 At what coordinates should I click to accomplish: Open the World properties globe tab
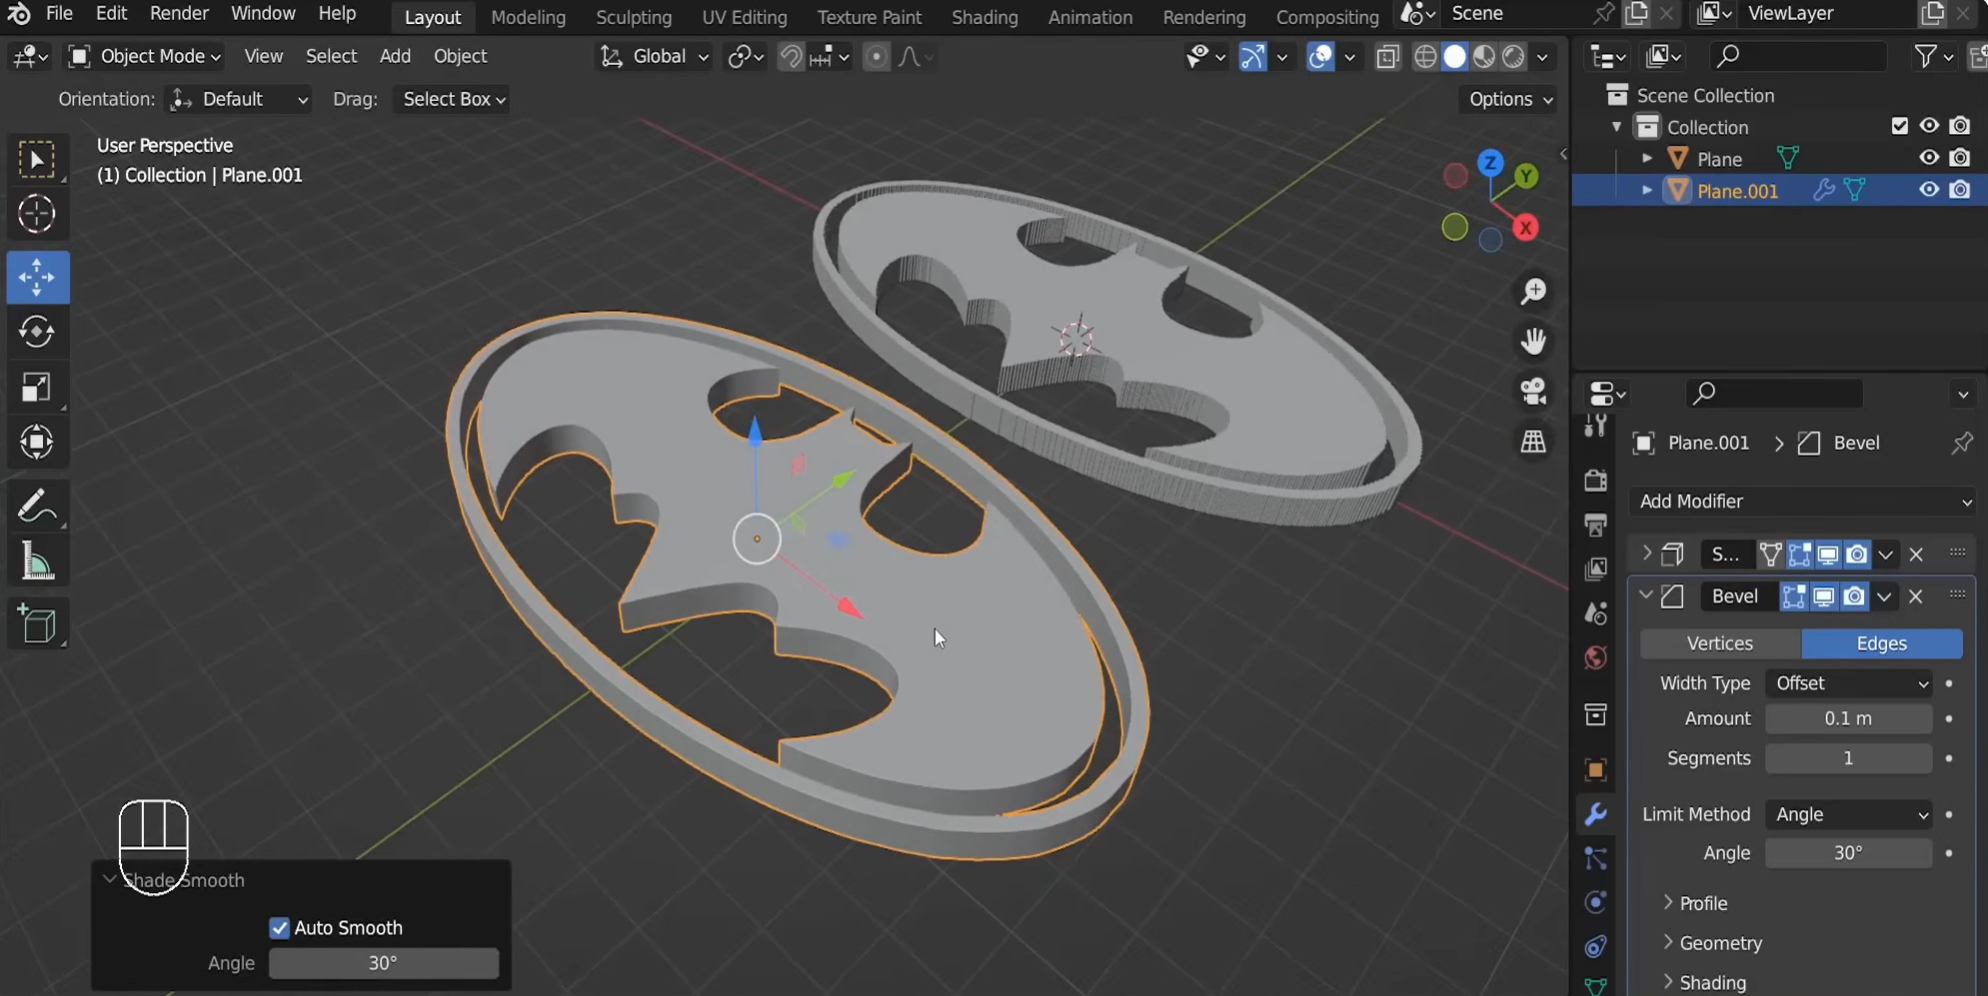1596,657
